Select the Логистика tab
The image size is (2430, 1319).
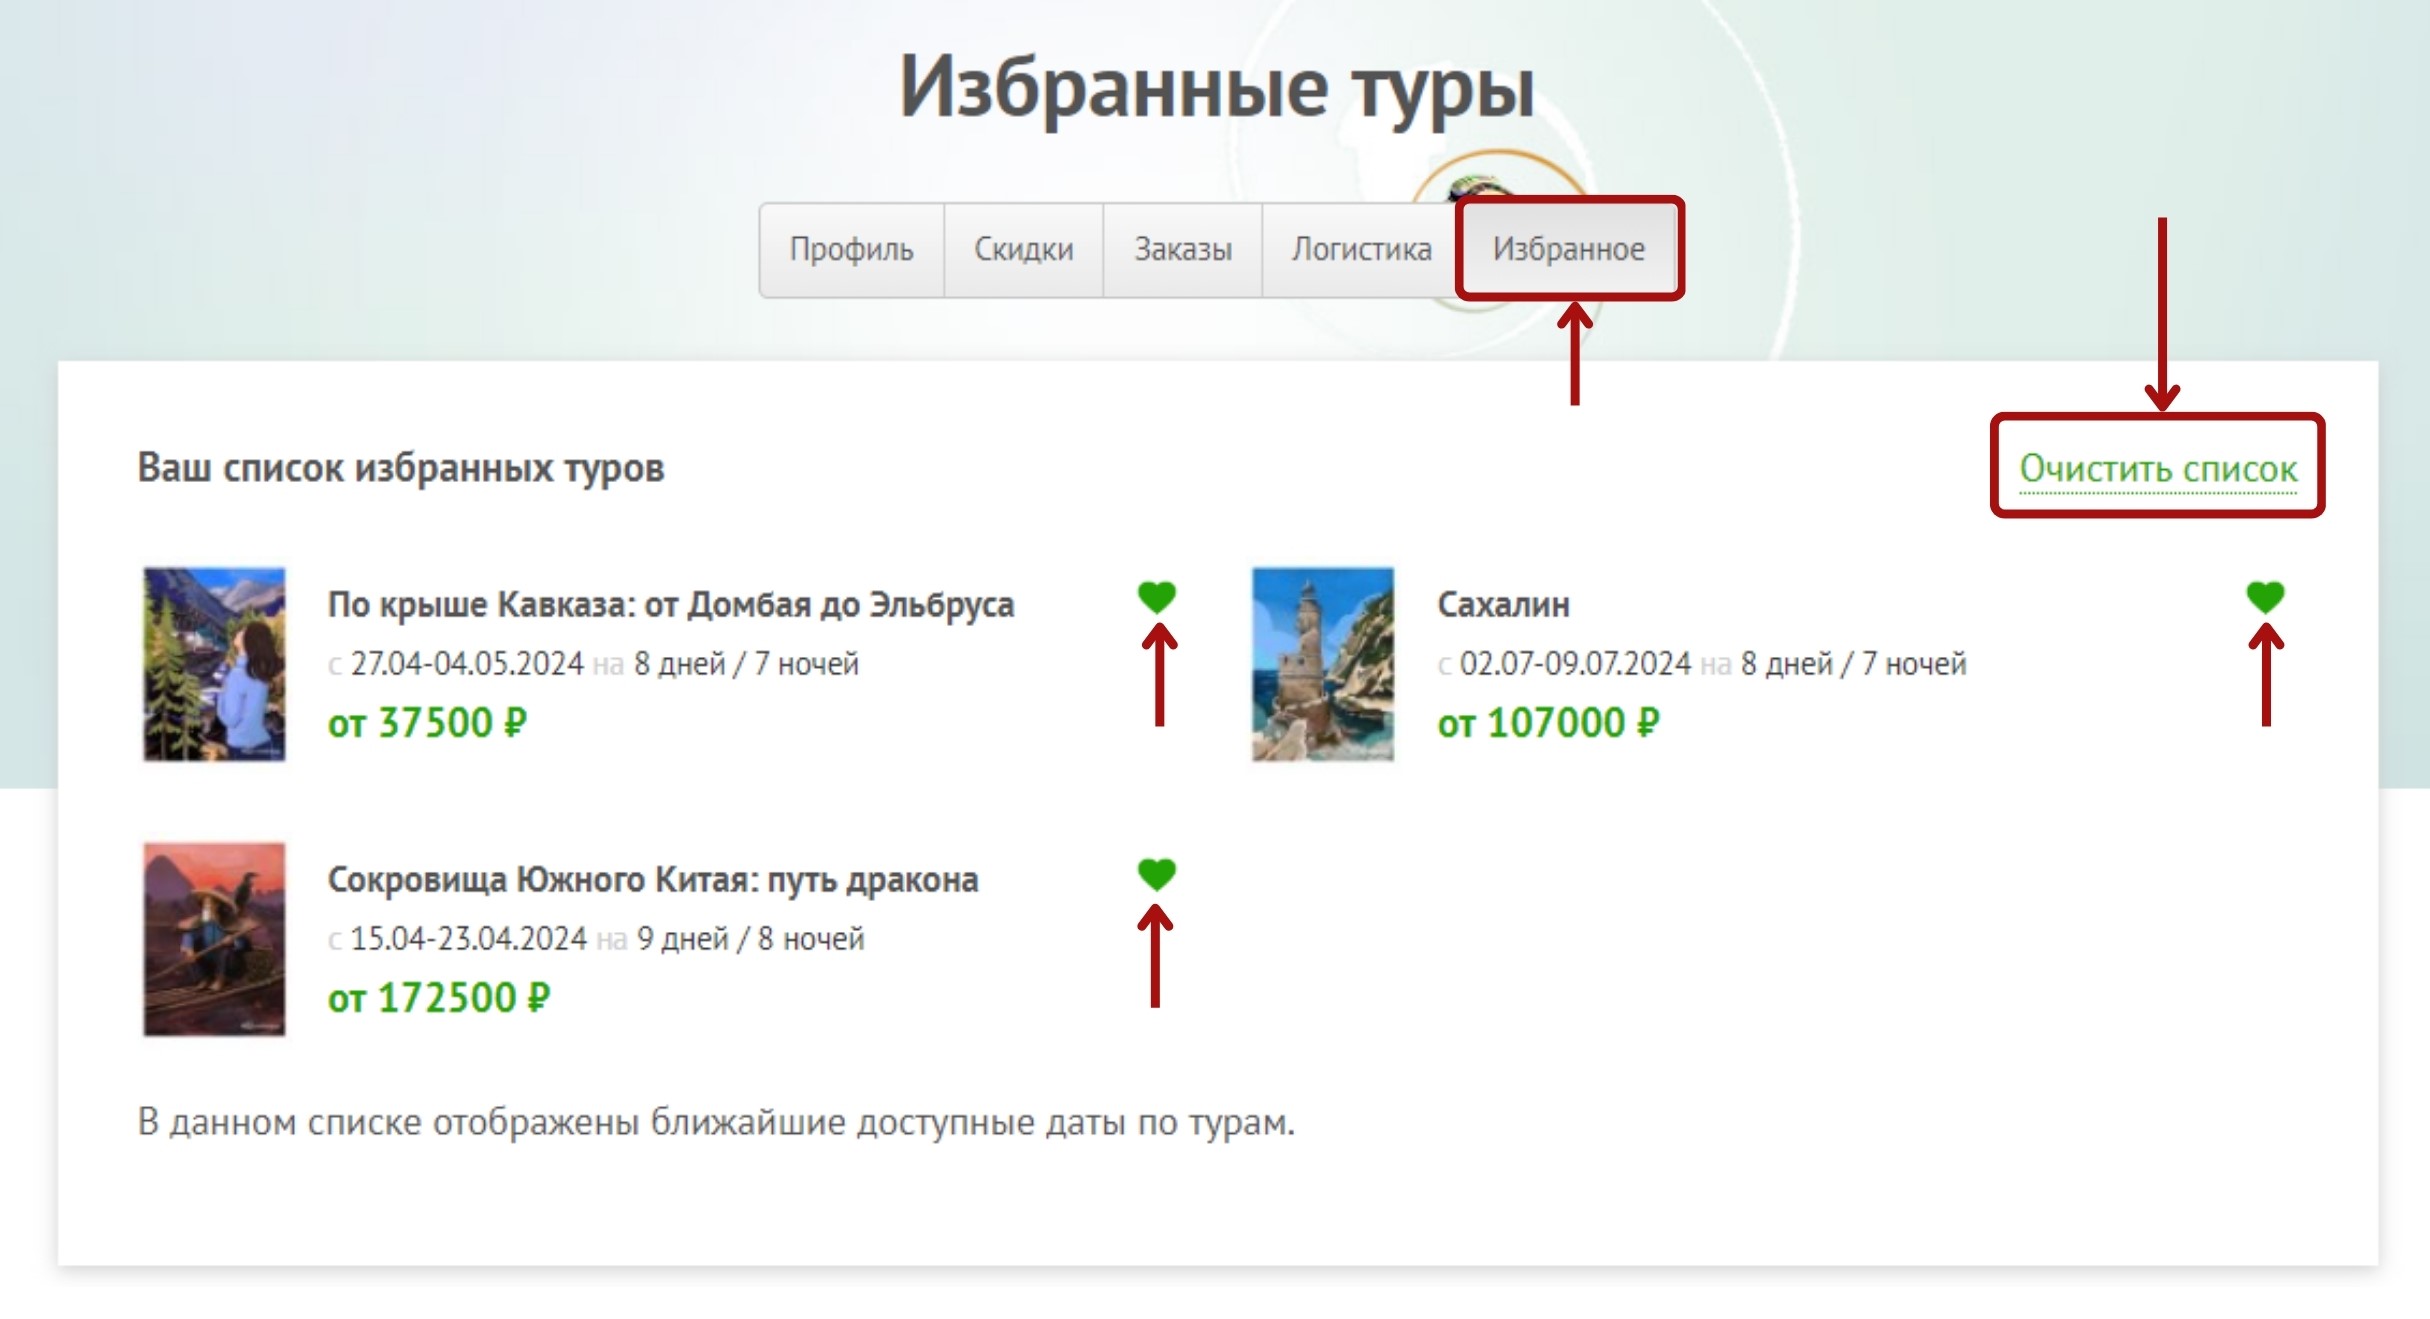(x=1360, y=249)
